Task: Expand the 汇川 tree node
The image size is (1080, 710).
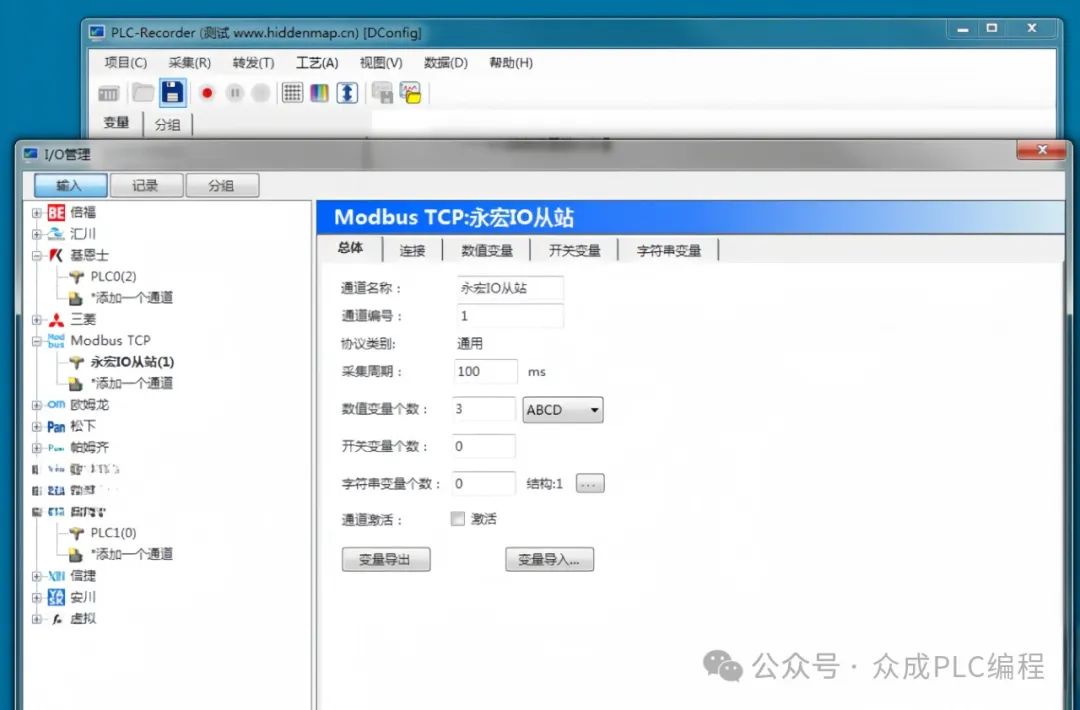Action: 37,234
